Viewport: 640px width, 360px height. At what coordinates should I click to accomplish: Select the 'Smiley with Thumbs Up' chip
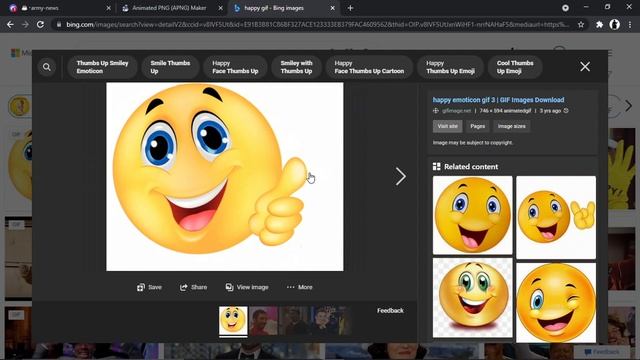pos(296,67)
